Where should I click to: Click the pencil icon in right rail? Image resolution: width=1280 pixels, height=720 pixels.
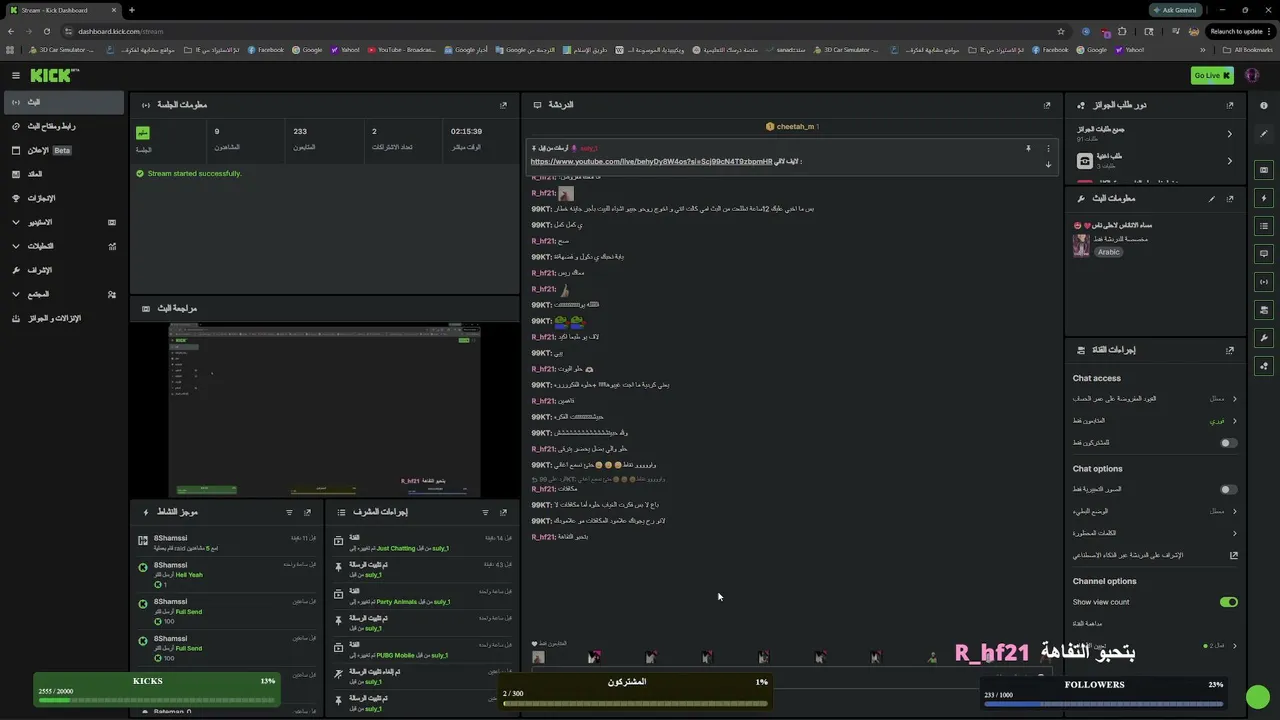[x=1264, y=134]
